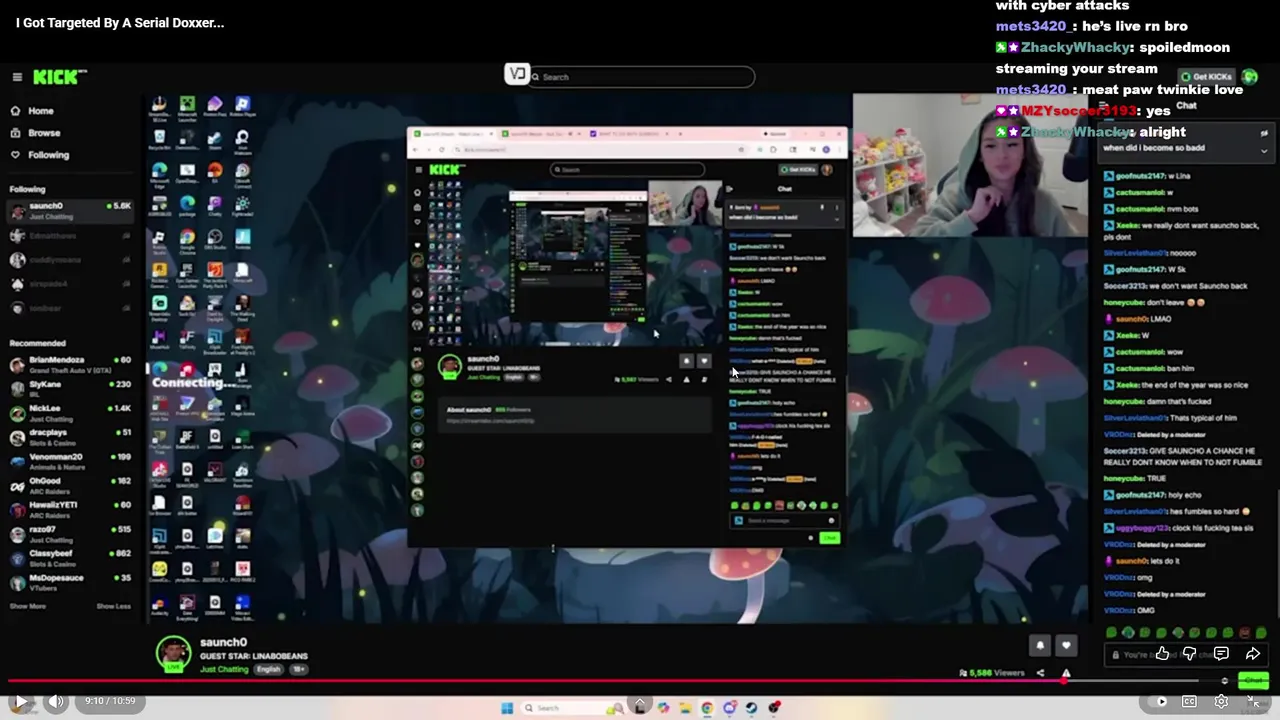Toggle YouTube closed captions
The height and width of the screenshot is (720, 1280).
(1189, 701)
